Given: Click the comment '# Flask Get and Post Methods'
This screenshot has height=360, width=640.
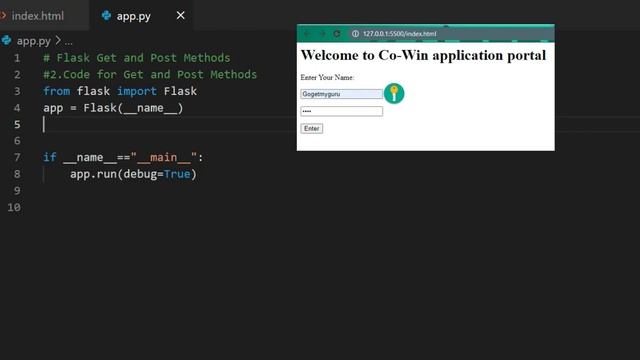Looking at the screenshot, I should tap(137, 58).
